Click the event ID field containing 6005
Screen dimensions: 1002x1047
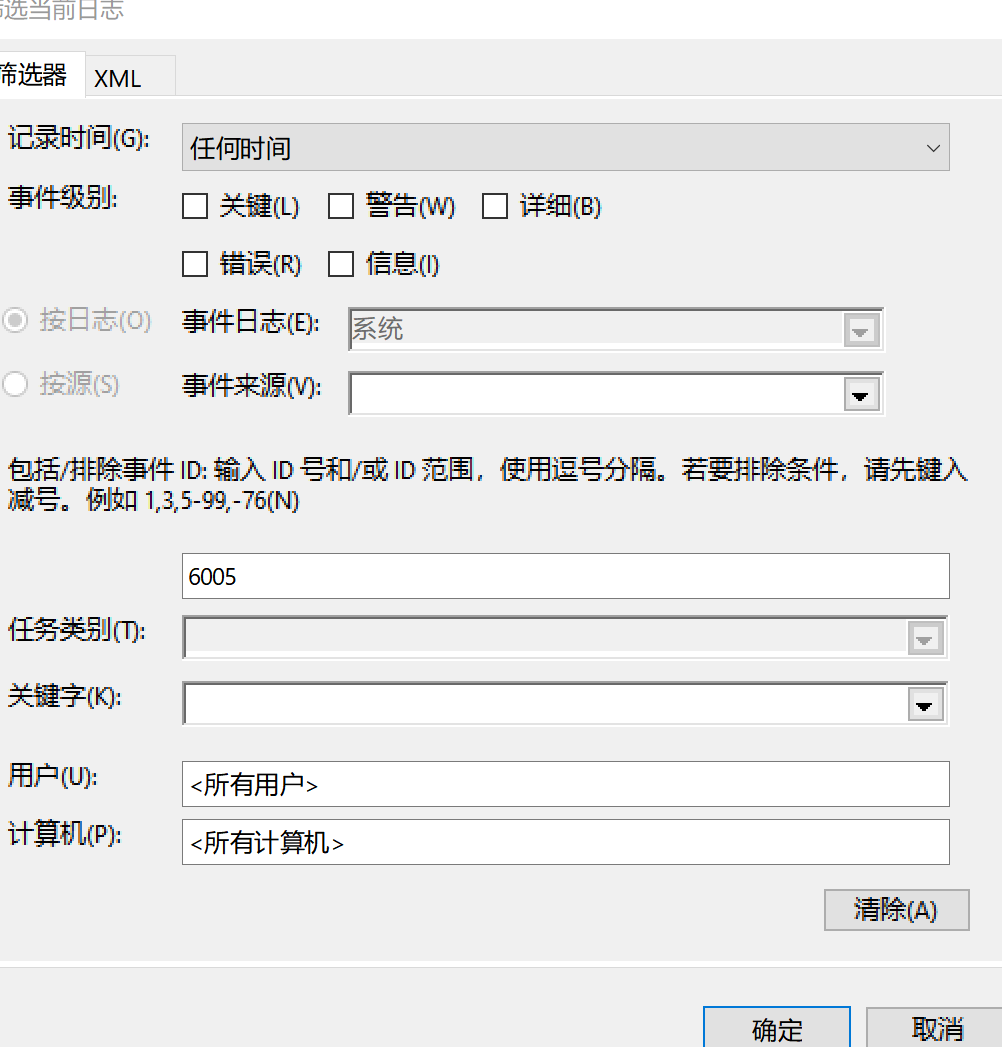[x=565, y=576]
